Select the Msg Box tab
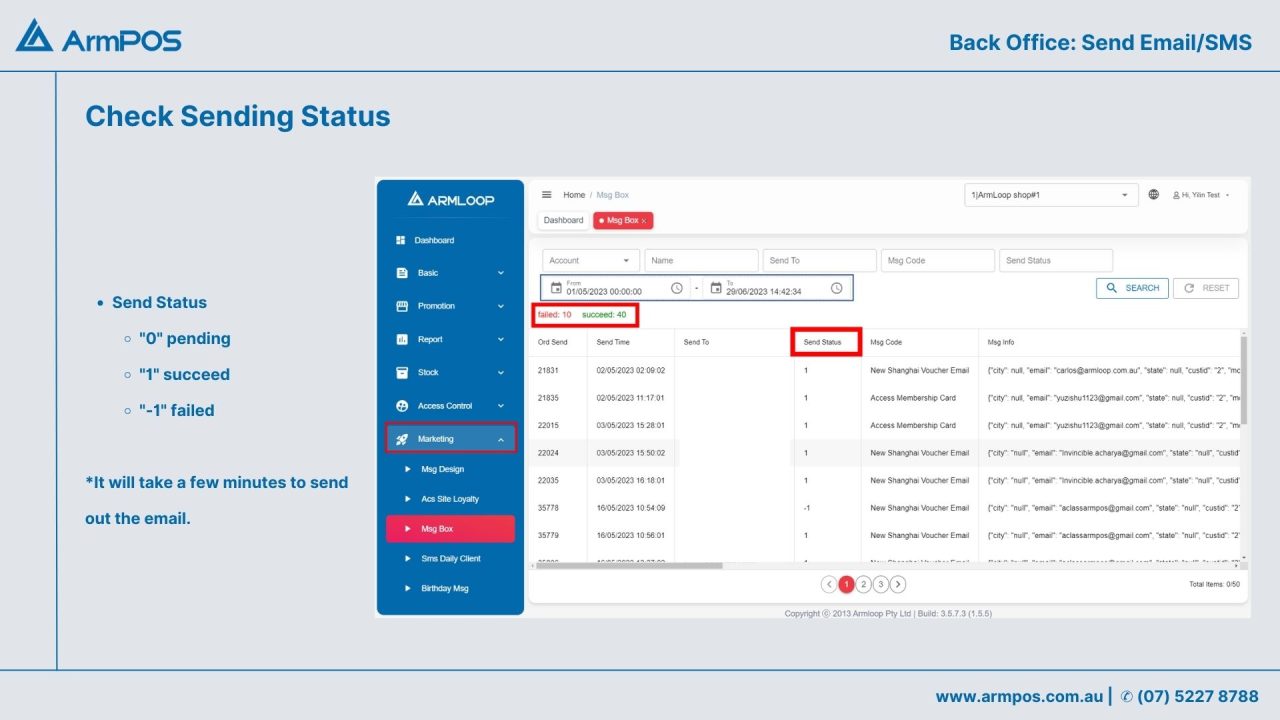The height and width of the screenshot is (720, 1280). click(618, 220)
